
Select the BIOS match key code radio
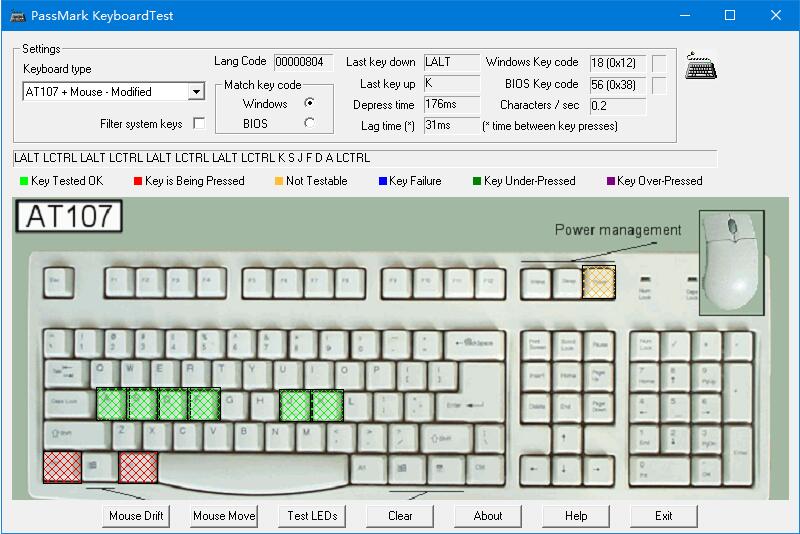309,123
